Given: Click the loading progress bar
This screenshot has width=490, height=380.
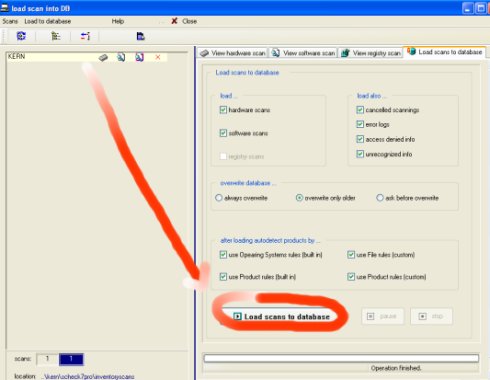Looking at the screenshot, I should click(341, 358).
